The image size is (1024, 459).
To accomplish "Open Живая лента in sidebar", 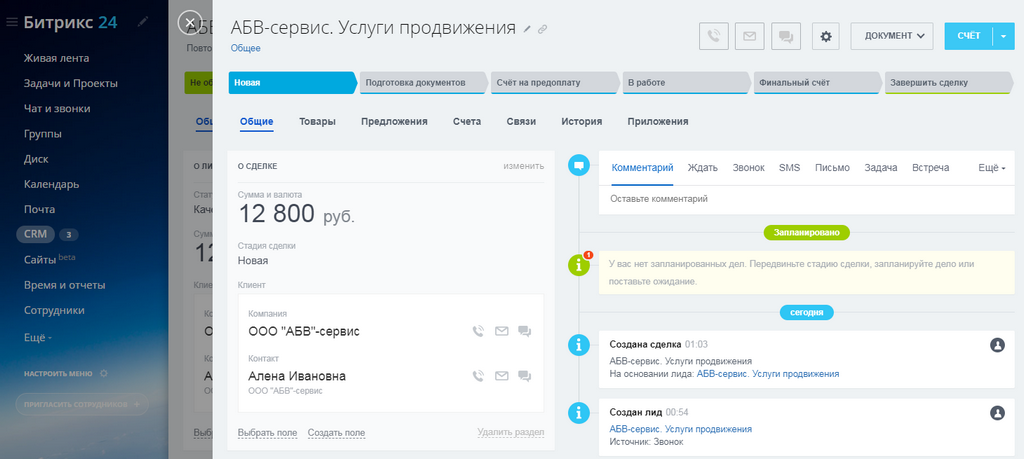I will pos(57,58).
